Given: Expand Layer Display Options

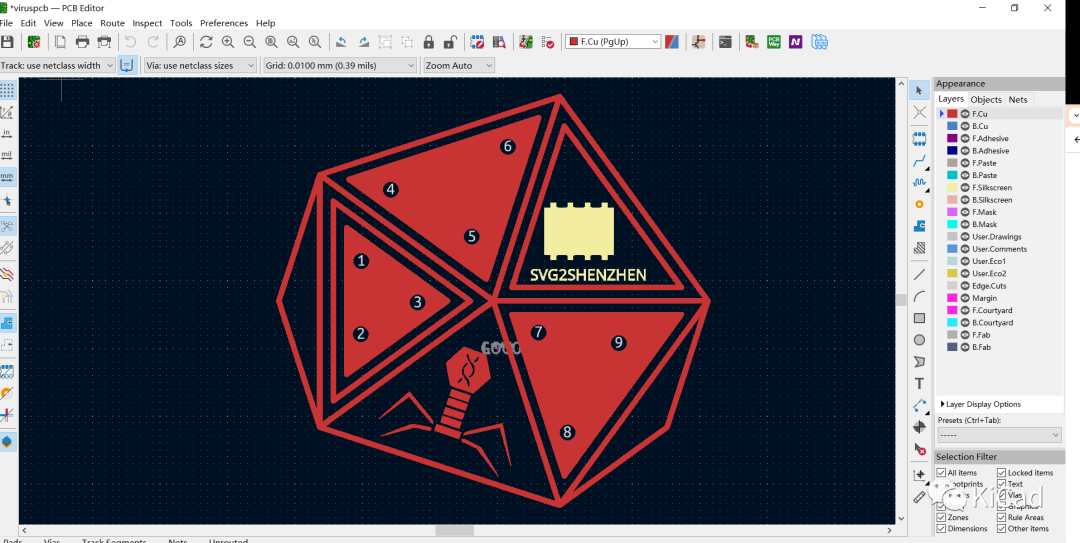Looking at the screenshot, I should click(x=981, y=404).
